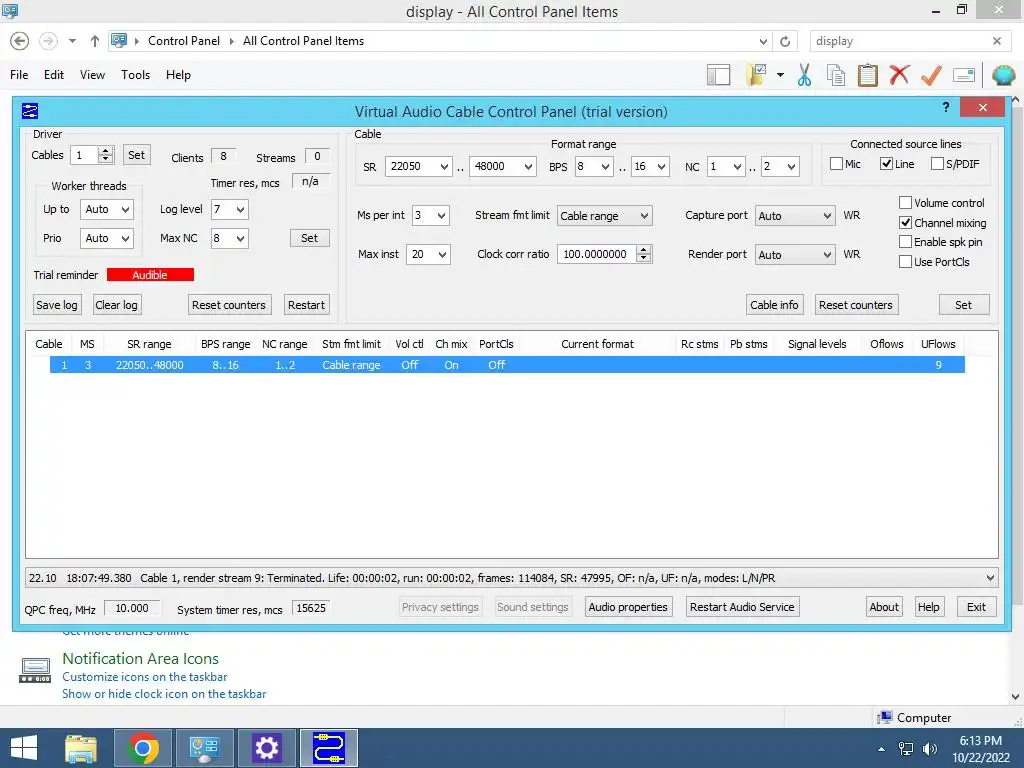
Task: Expand the event log message dropdown
Action: pyautogui.click(x=990, y=578)
